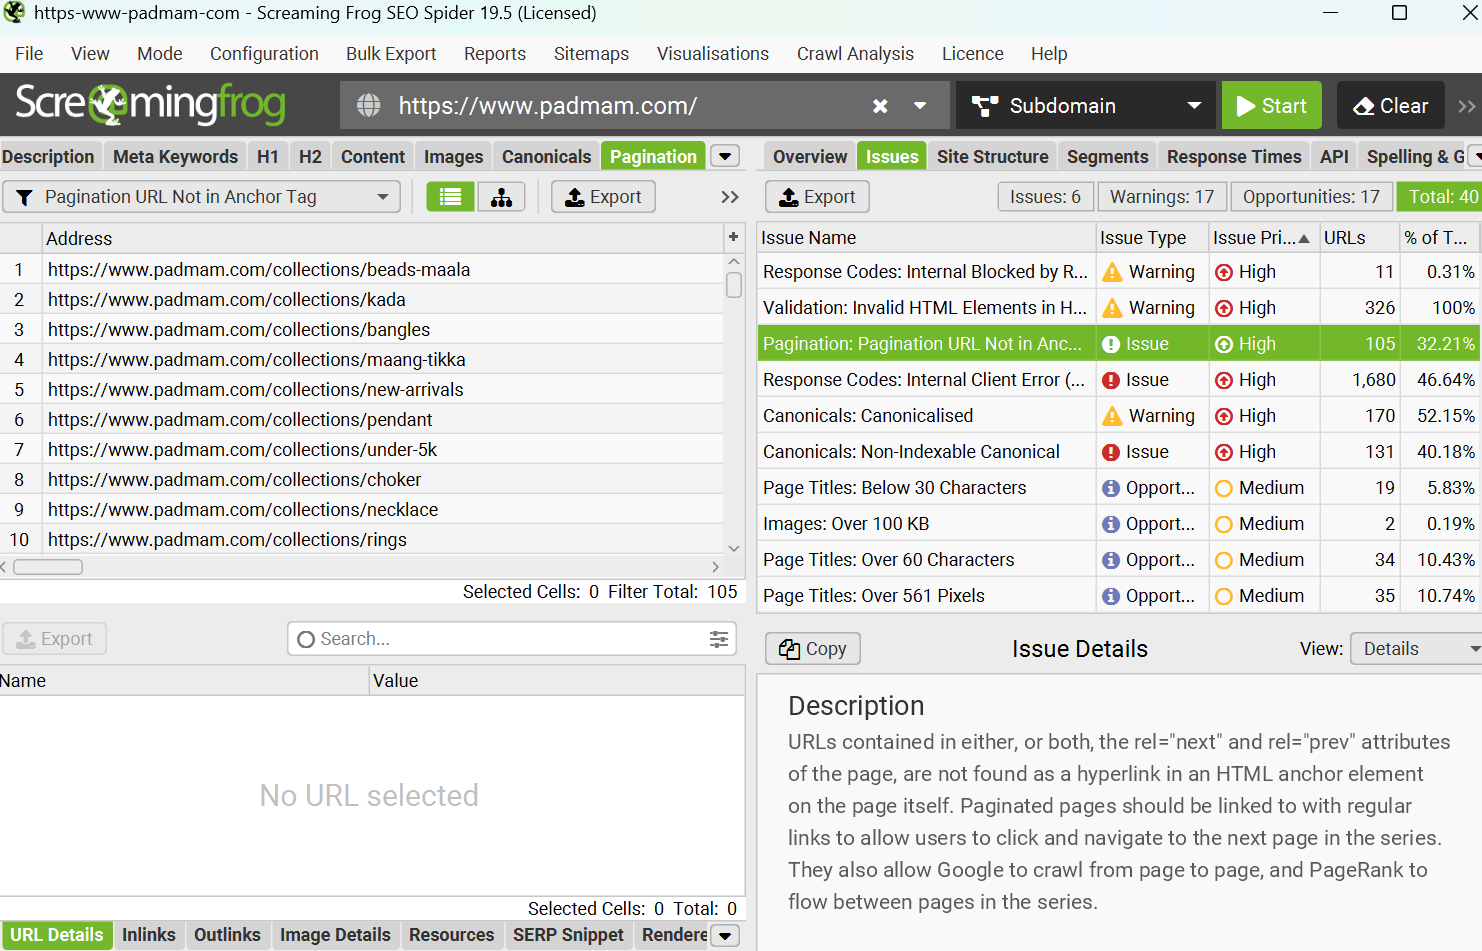1482x951 pixels.
Task: Click the bottom panel Search field
Action: click(500, 639)
